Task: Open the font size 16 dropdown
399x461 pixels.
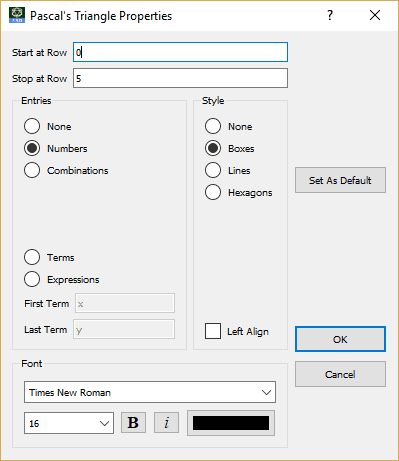Action: point(69,423)
